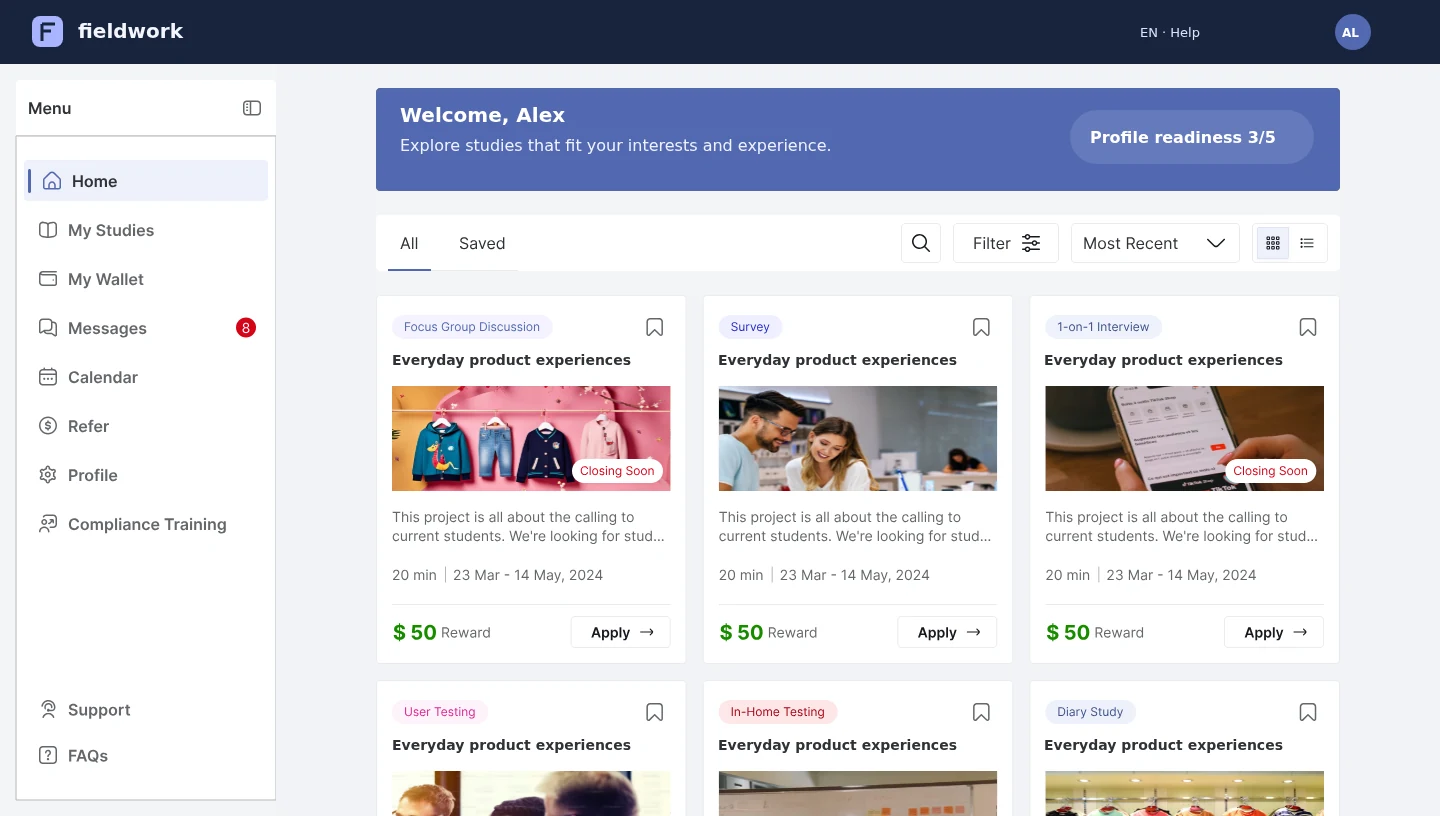
Task: Collapse the Menu sidebar panel icon
Action: (x=252, y=108)
